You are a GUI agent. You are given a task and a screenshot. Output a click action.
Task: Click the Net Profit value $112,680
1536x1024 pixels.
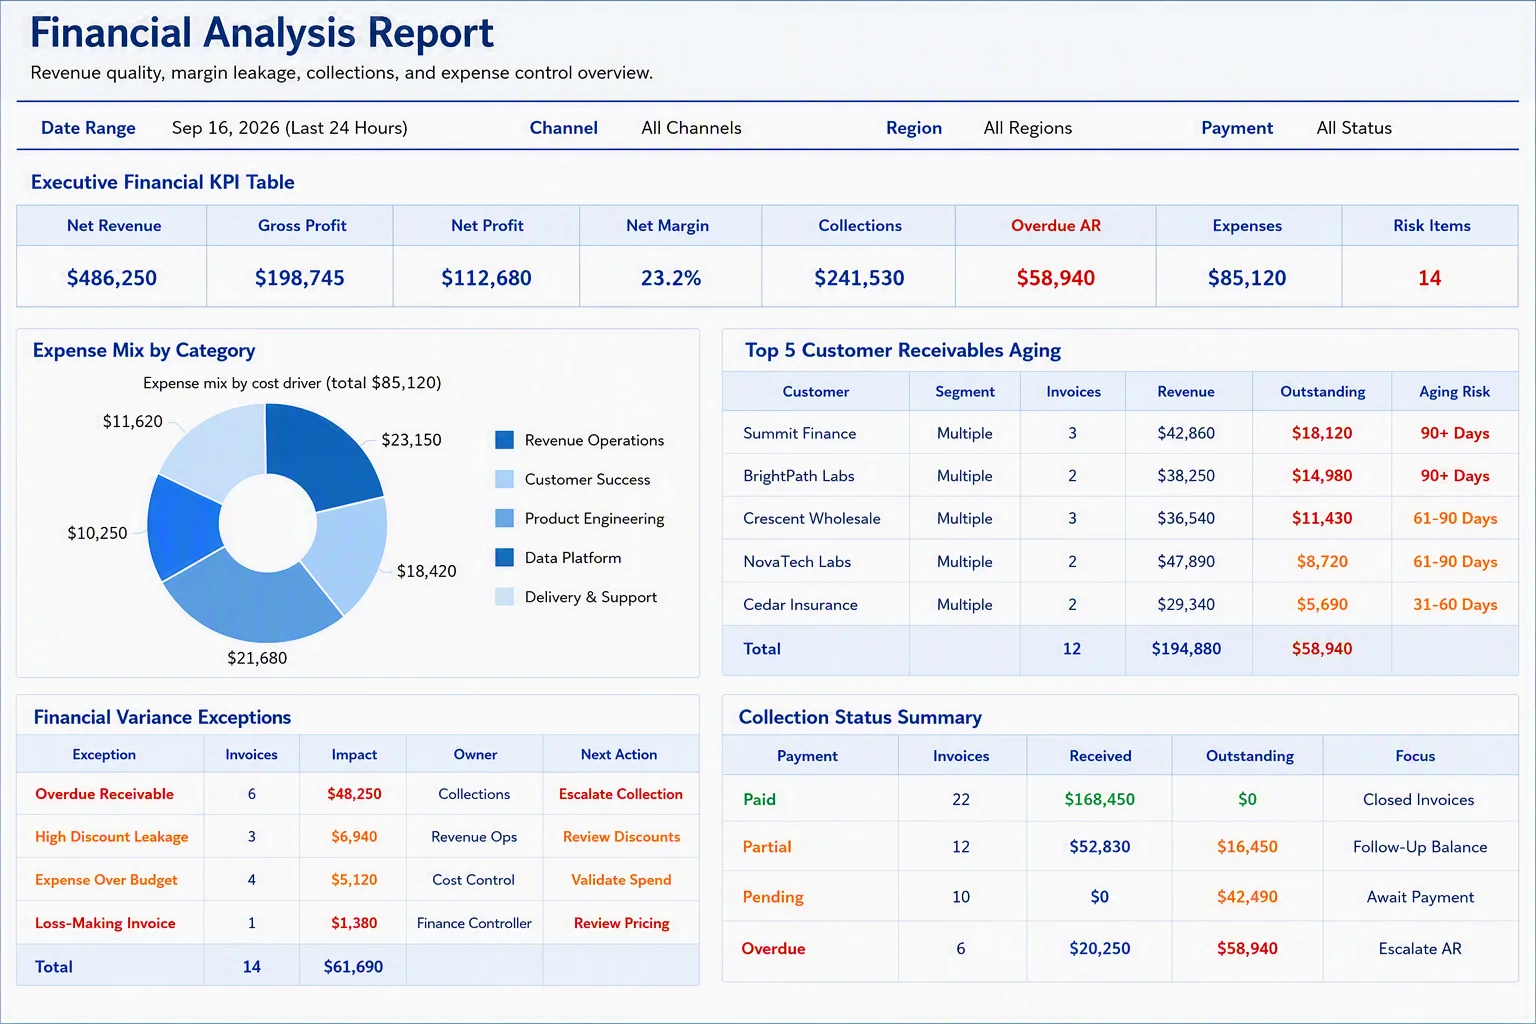click(x=487, y=278)
